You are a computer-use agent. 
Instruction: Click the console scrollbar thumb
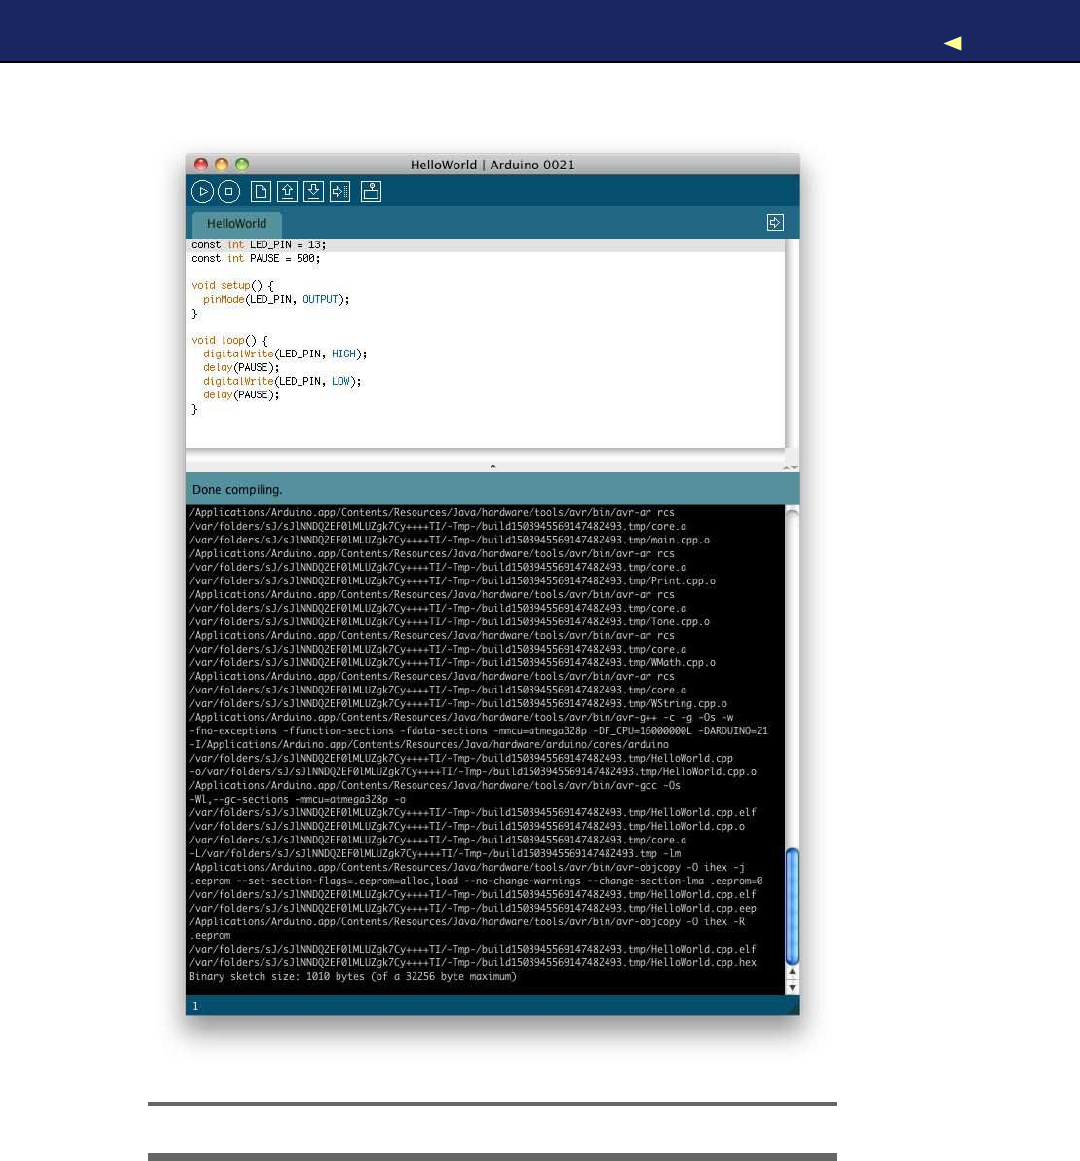pos(792,906)
